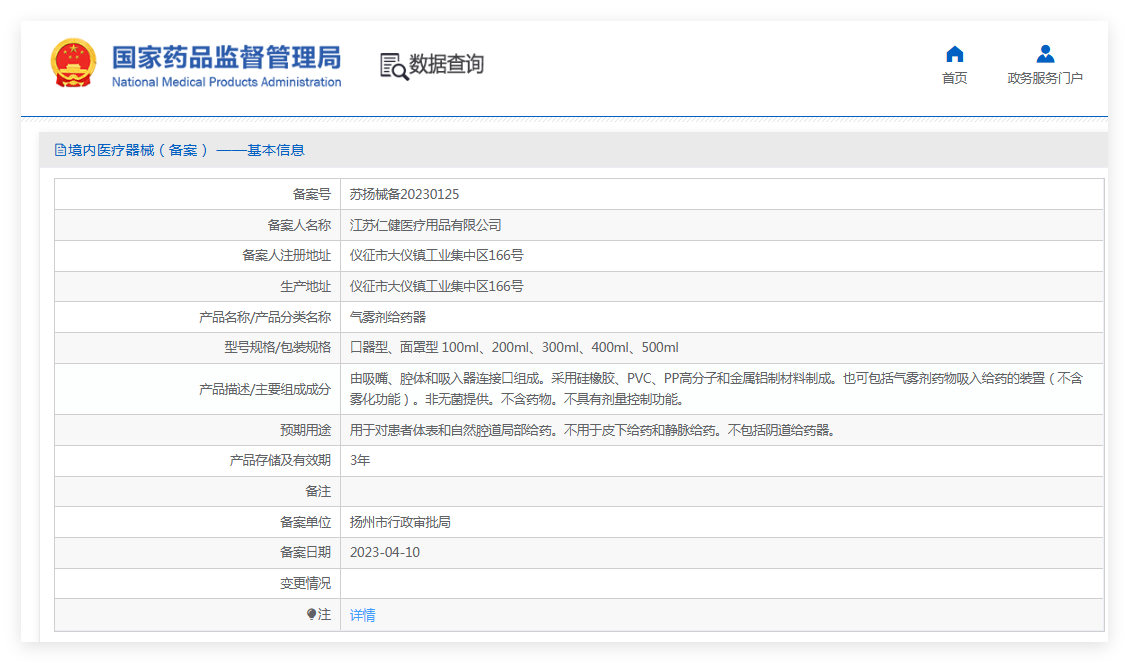Click the 备注 label
This screenshot has height=663, width=1129.
[x=318, y=492]
